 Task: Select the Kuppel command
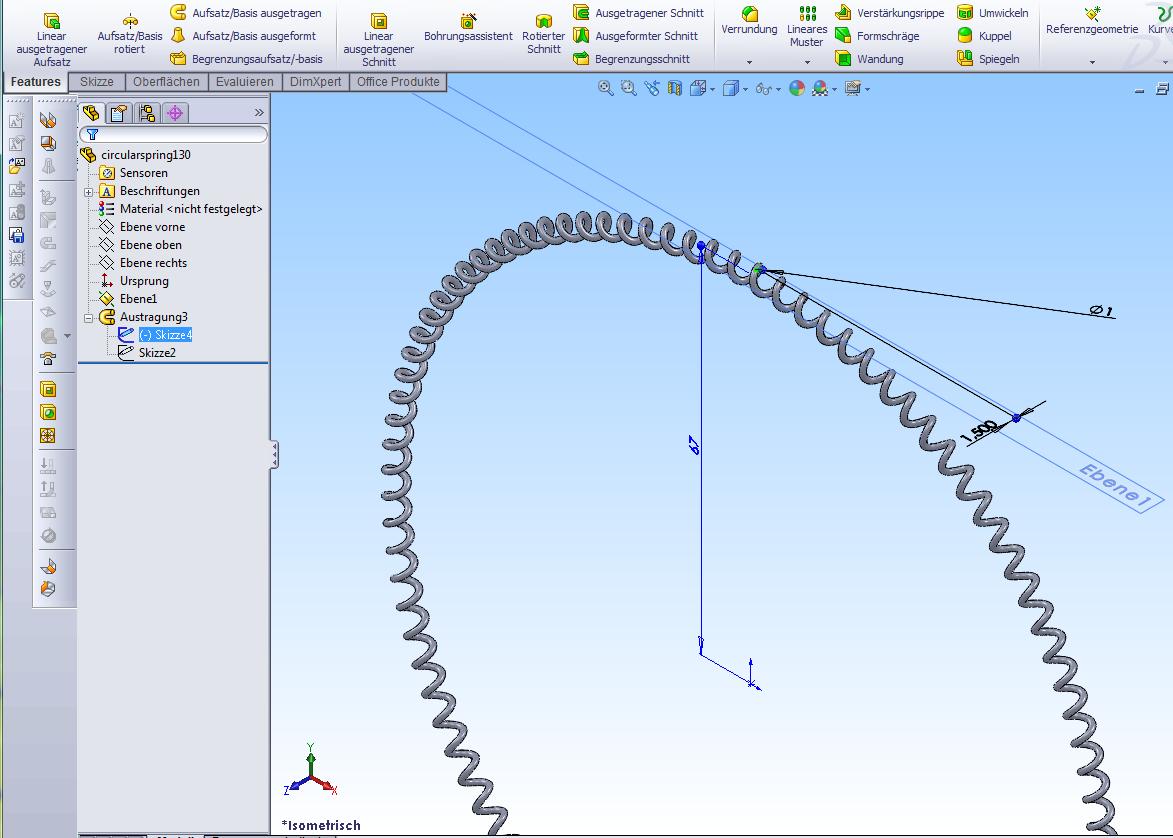(984, 36)
